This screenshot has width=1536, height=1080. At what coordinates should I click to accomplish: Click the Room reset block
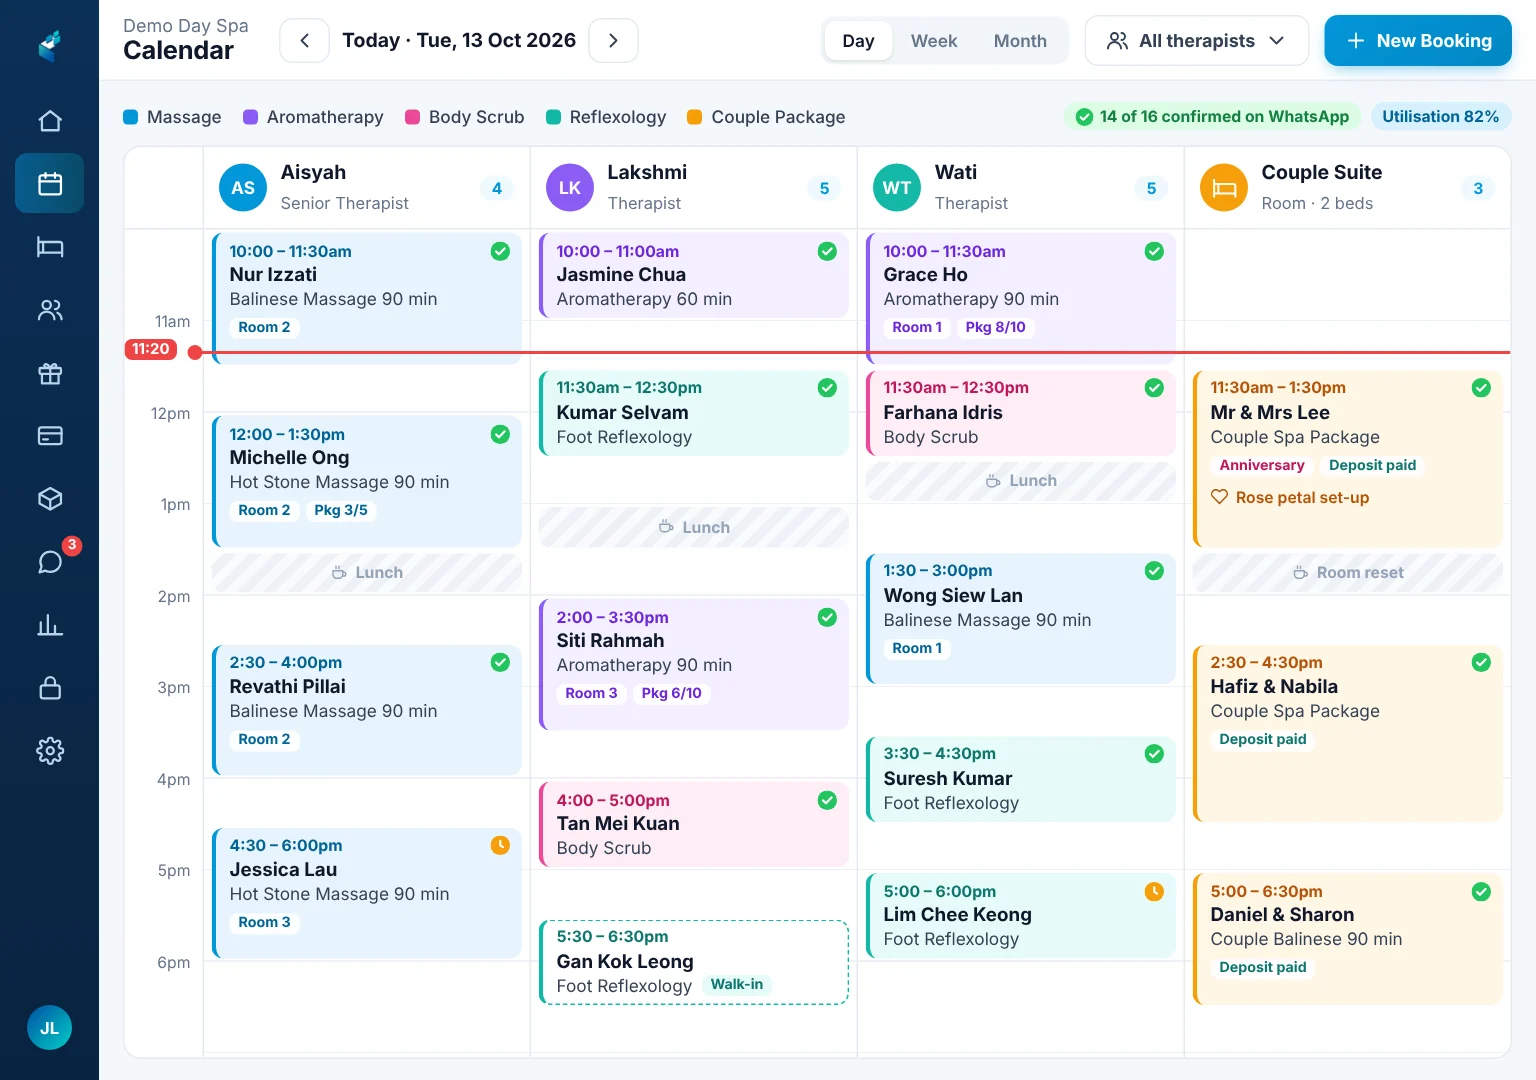pos(1348,573)
